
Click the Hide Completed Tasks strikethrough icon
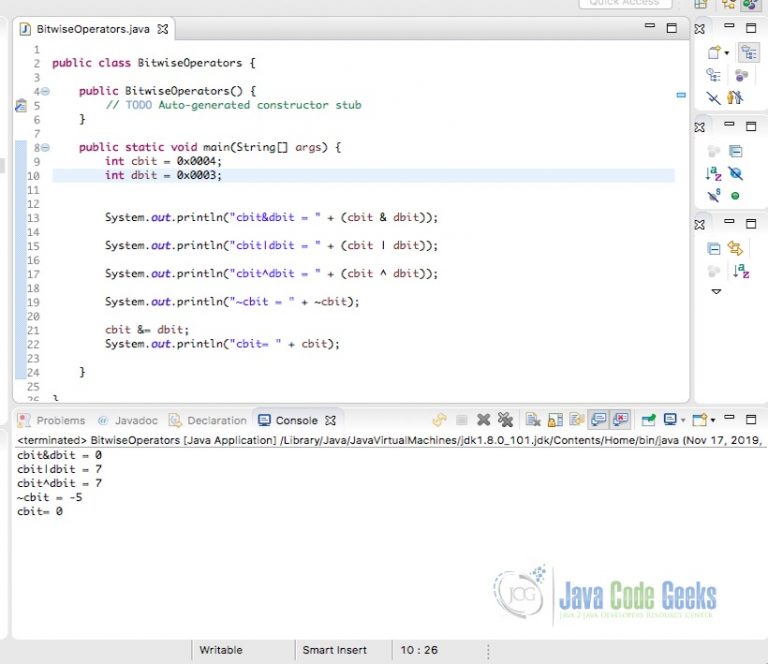[714, 98]
